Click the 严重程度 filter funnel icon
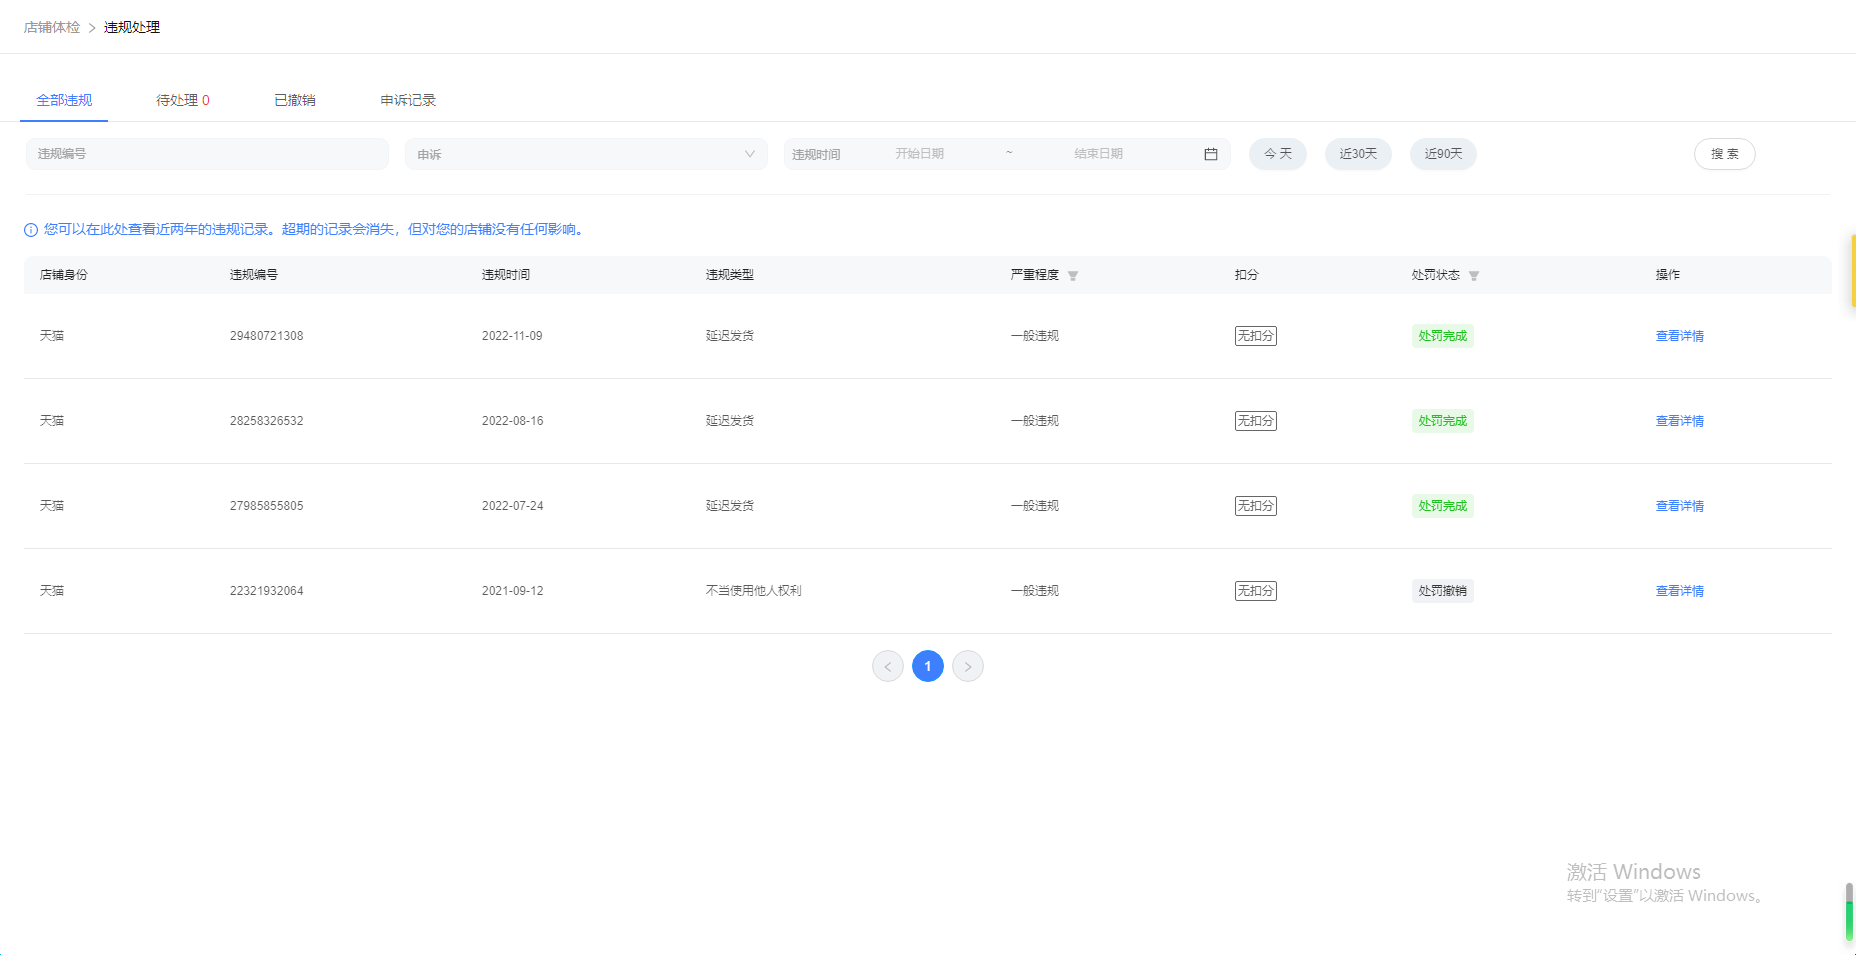1856x955 pixels. [x=1073, y=276]
